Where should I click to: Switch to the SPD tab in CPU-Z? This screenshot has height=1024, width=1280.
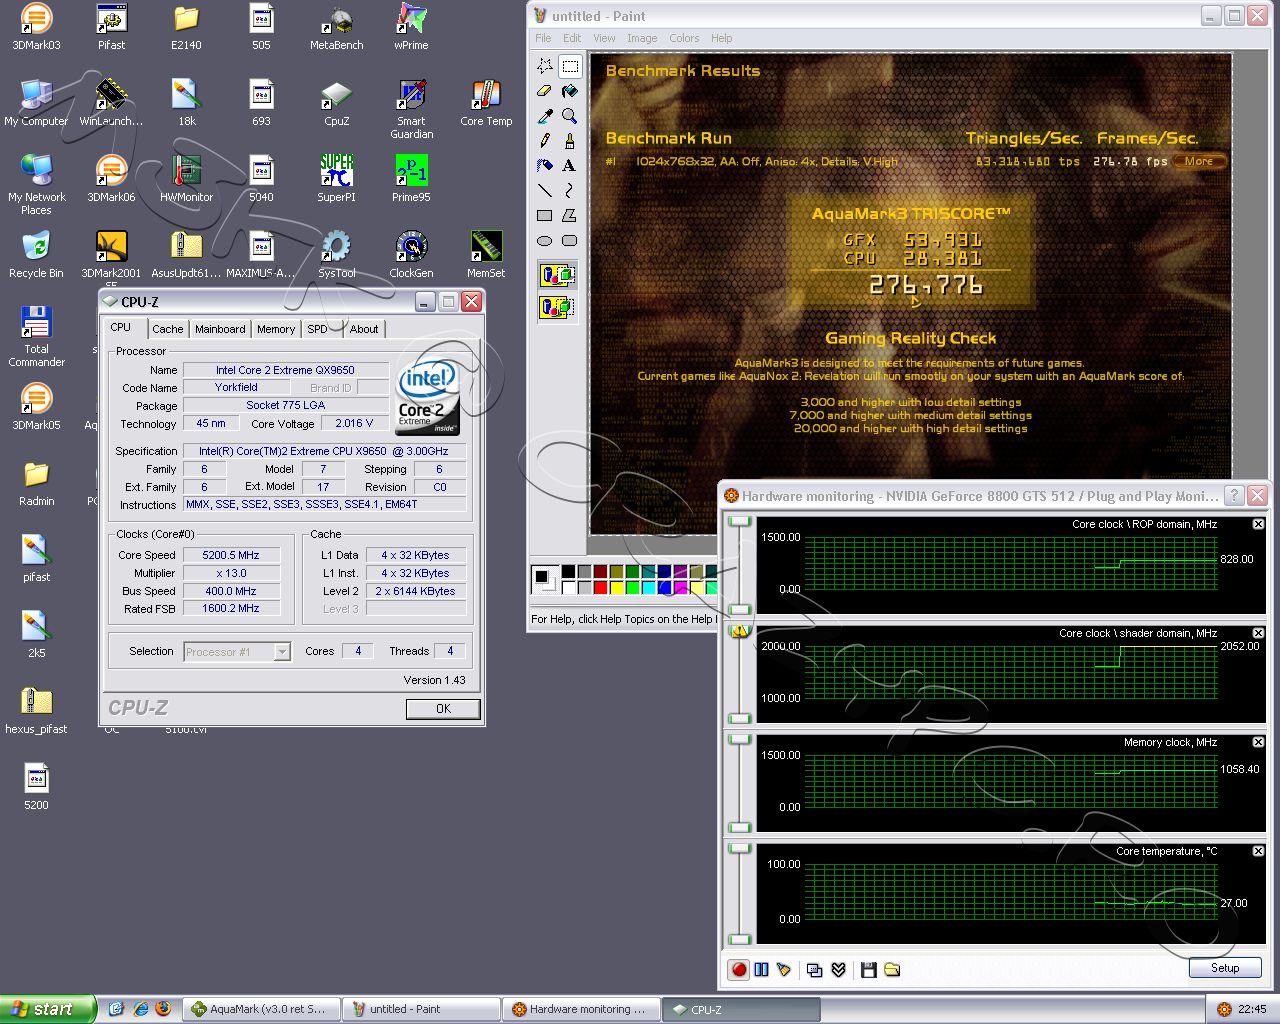[317, 329]
